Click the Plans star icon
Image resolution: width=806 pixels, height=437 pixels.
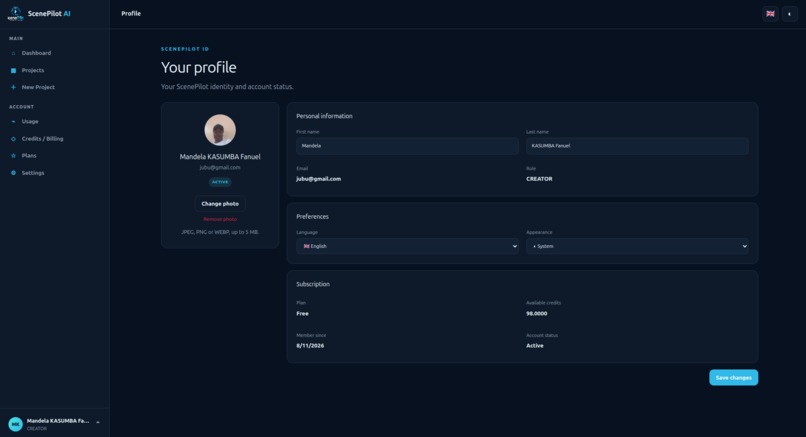(x=13, y=156)
